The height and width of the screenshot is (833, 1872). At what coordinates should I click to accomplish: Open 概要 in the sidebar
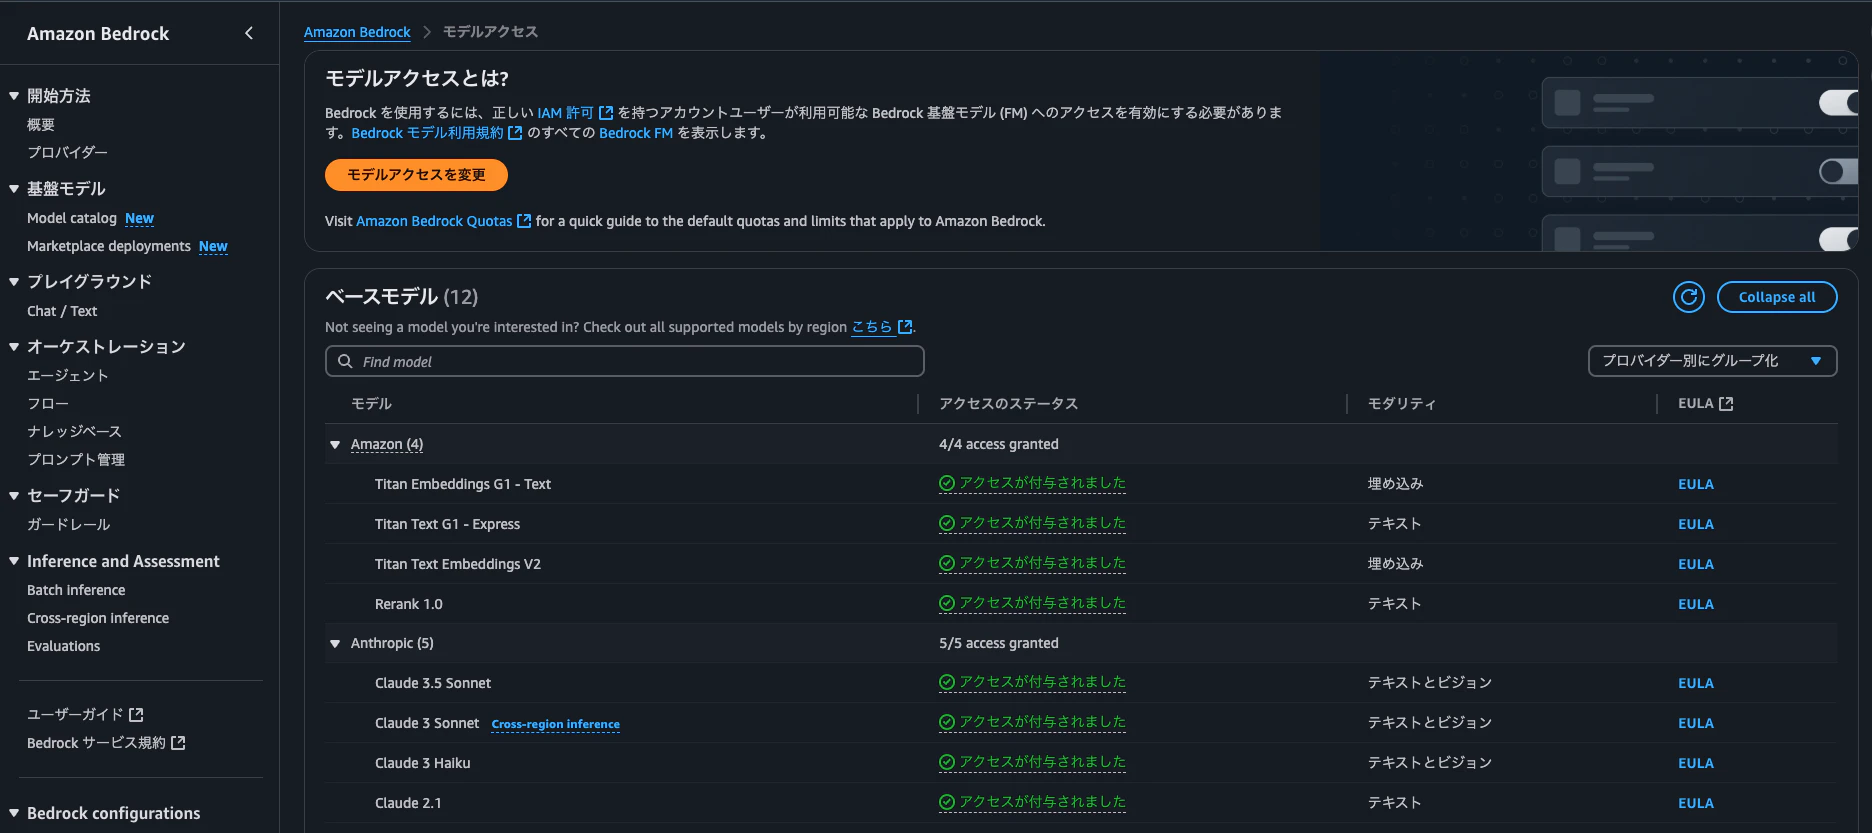tap(41, 125)
